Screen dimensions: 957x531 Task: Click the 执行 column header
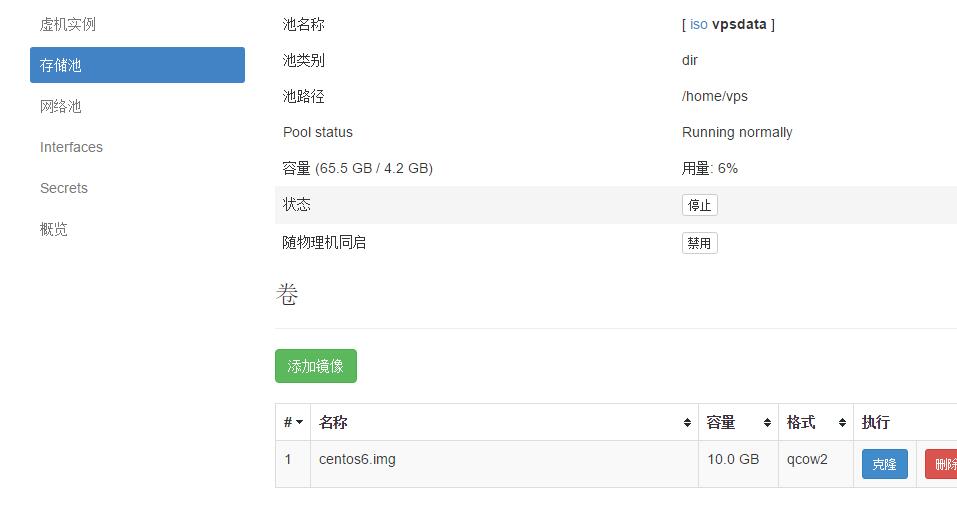point(876,423)
